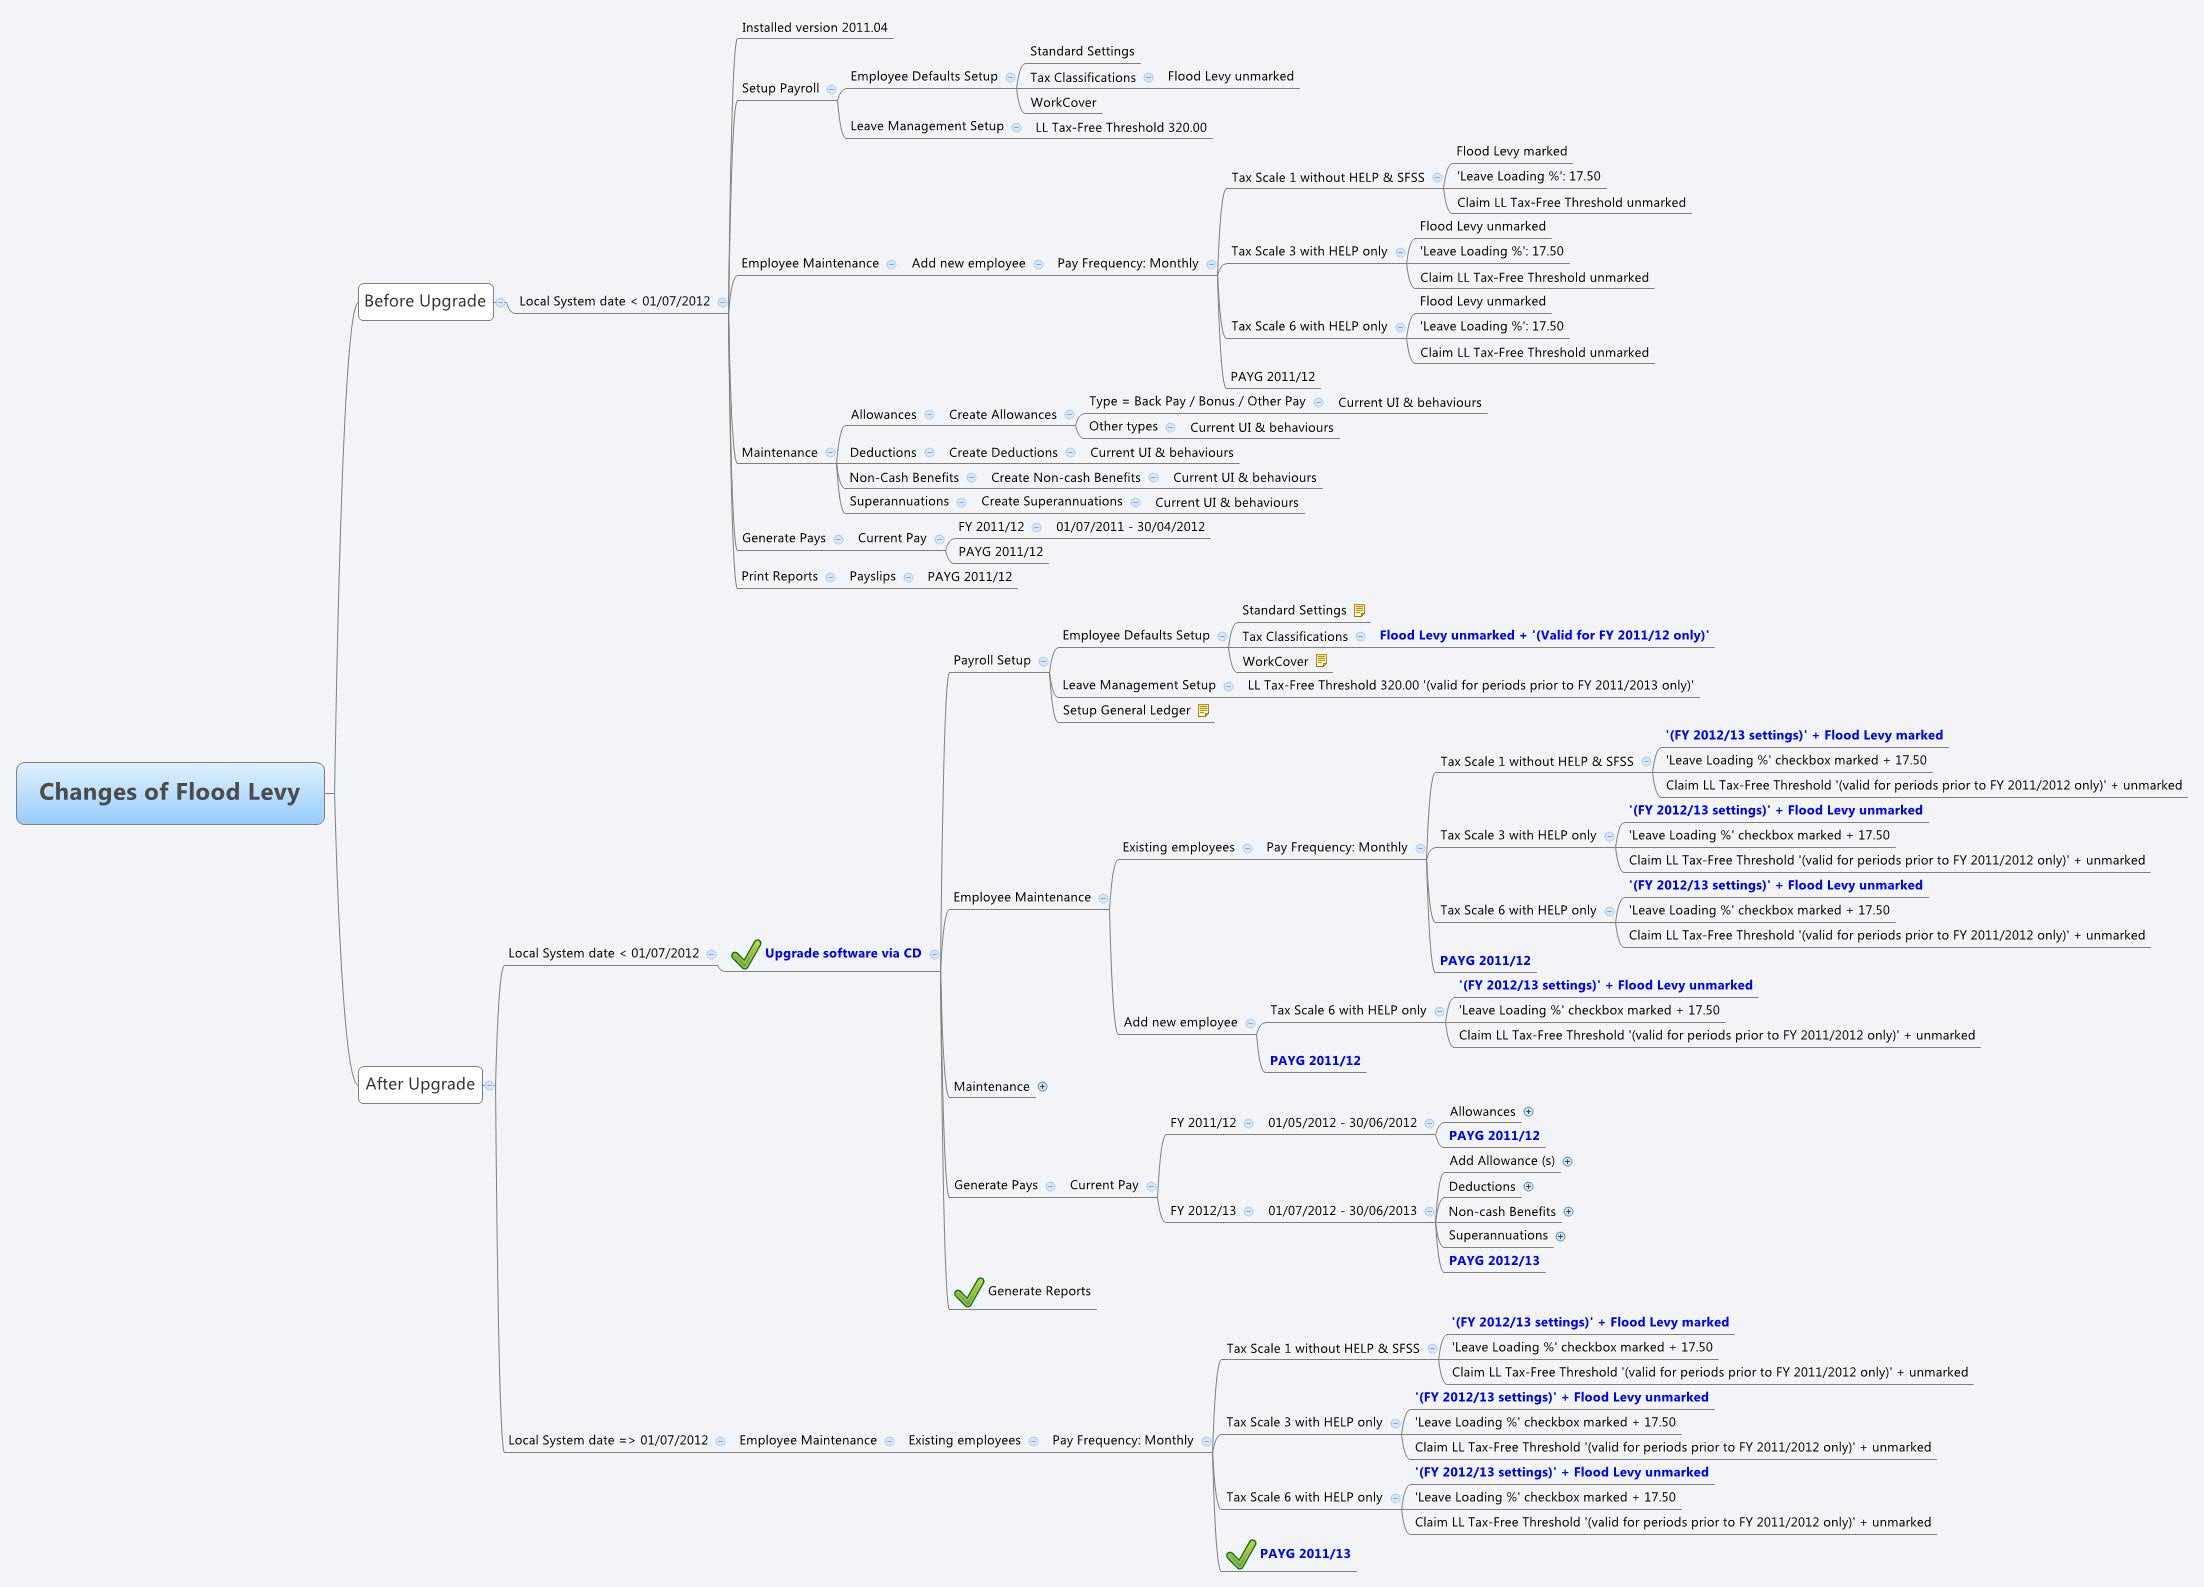Select the Installed version 2011.04 node
The height and width of the screenshot is (1587, 2204).
tap(814, 28)
